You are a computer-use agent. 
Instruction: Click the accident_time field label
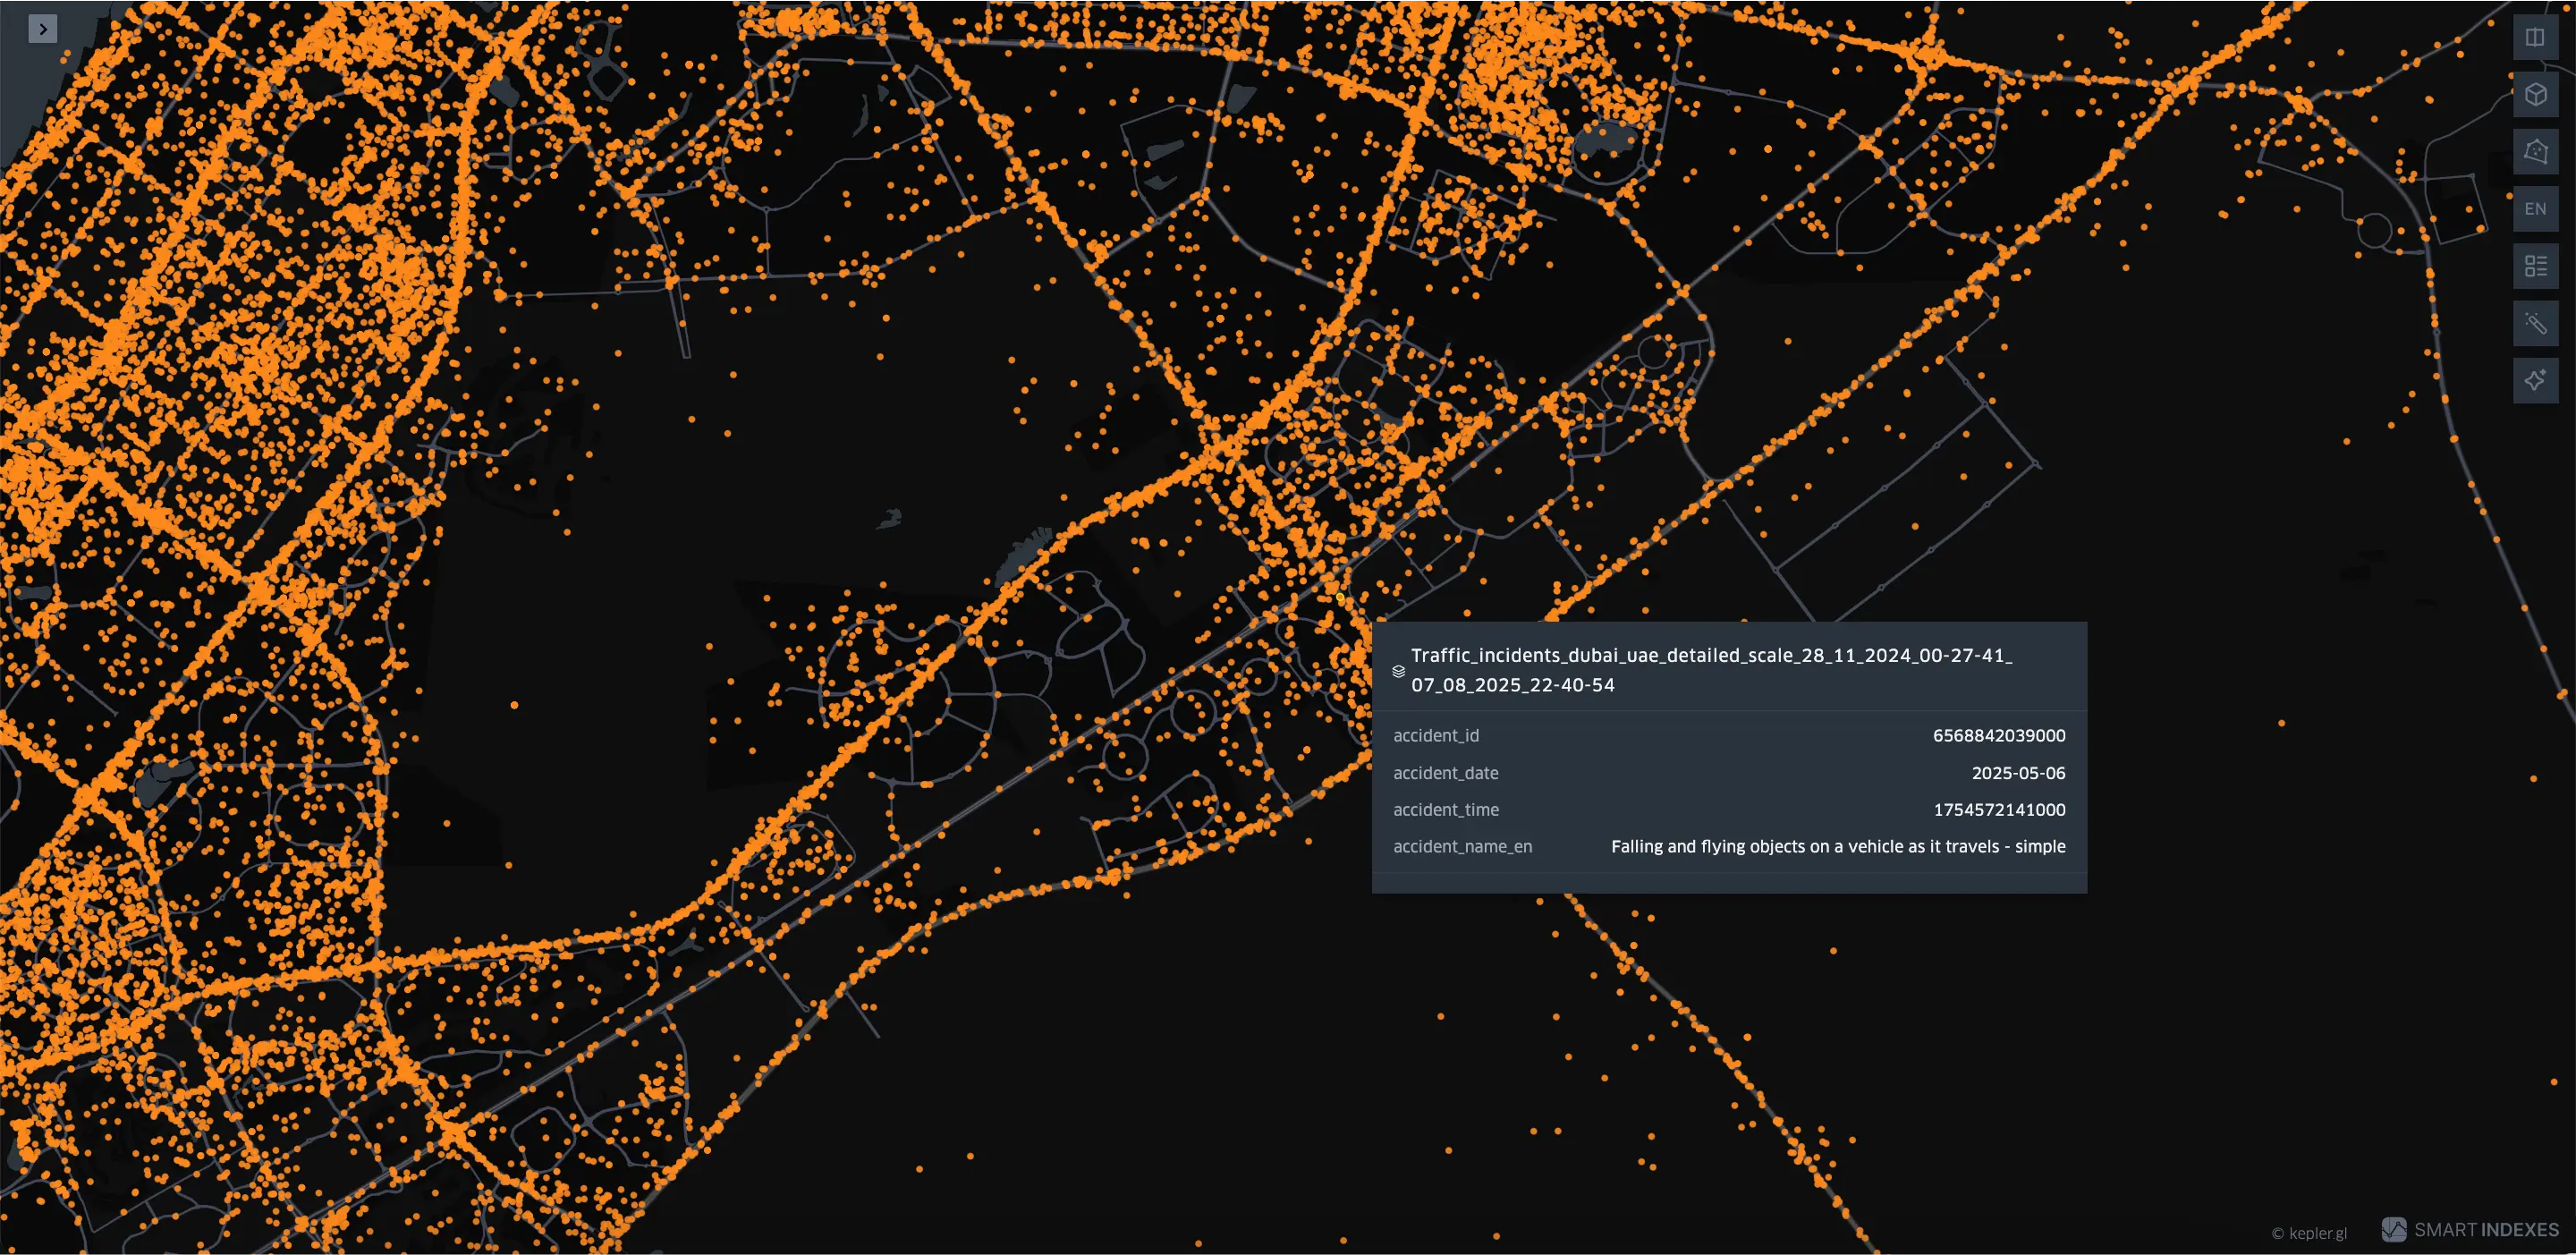tap(1445, 810)
